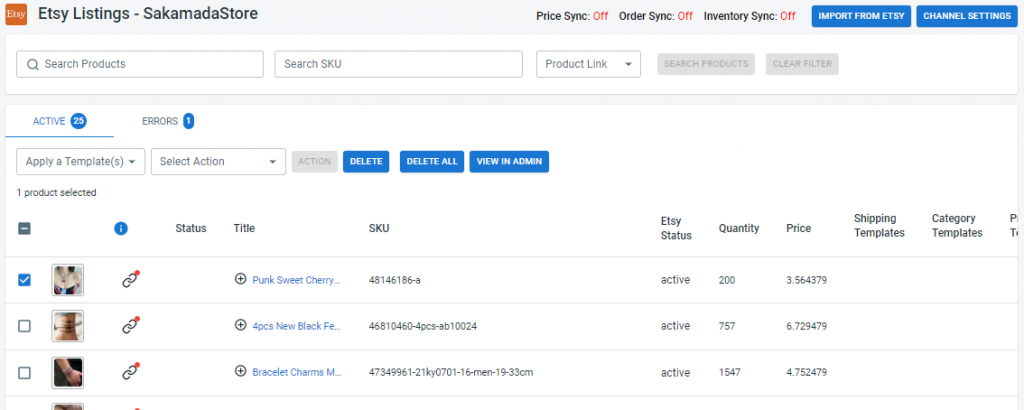The height and width of the screenshot is (410, 1024).
Task: Check the Bracelet Charms row checkbox
Action: pos(24,373)
